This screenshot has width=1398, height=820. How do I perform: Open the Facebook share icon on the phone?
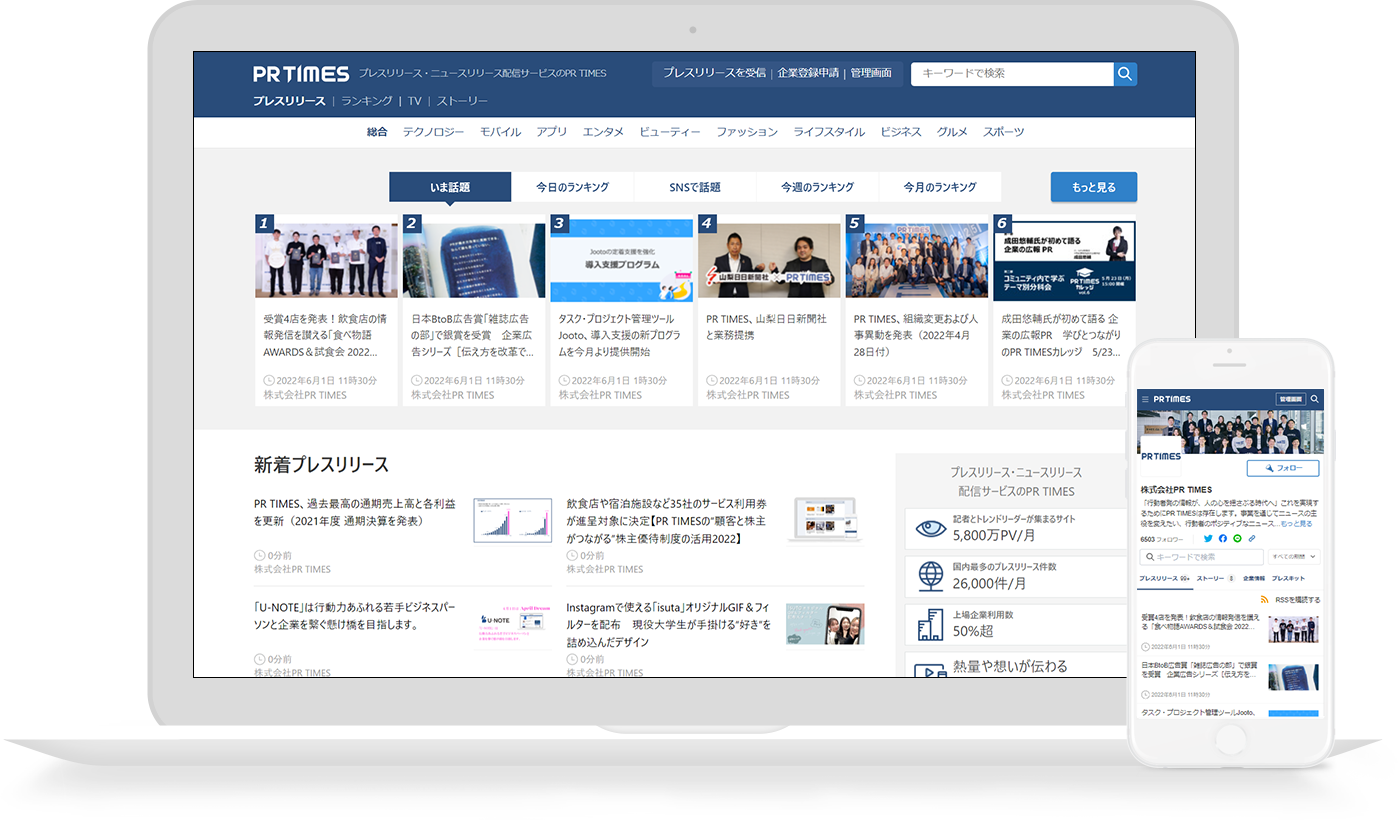(x=1222, y=539)
